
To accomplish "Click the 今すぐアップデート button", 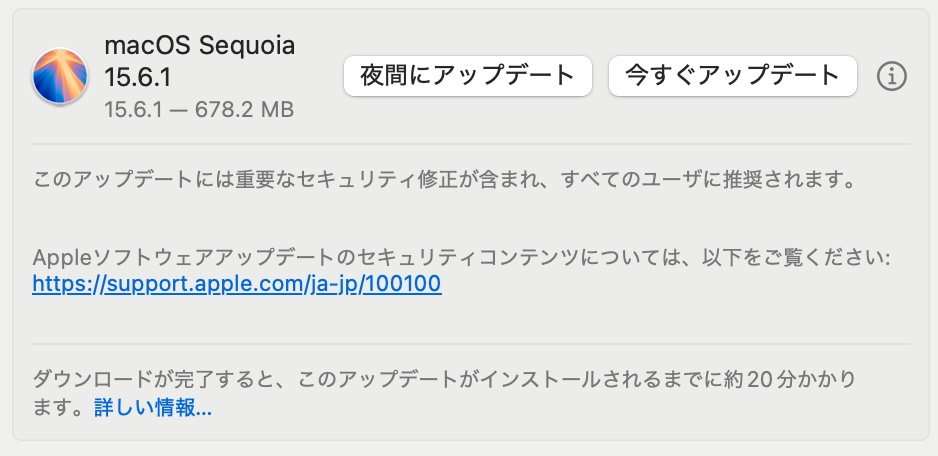I will pyautogui.click(x=733, y=76).
